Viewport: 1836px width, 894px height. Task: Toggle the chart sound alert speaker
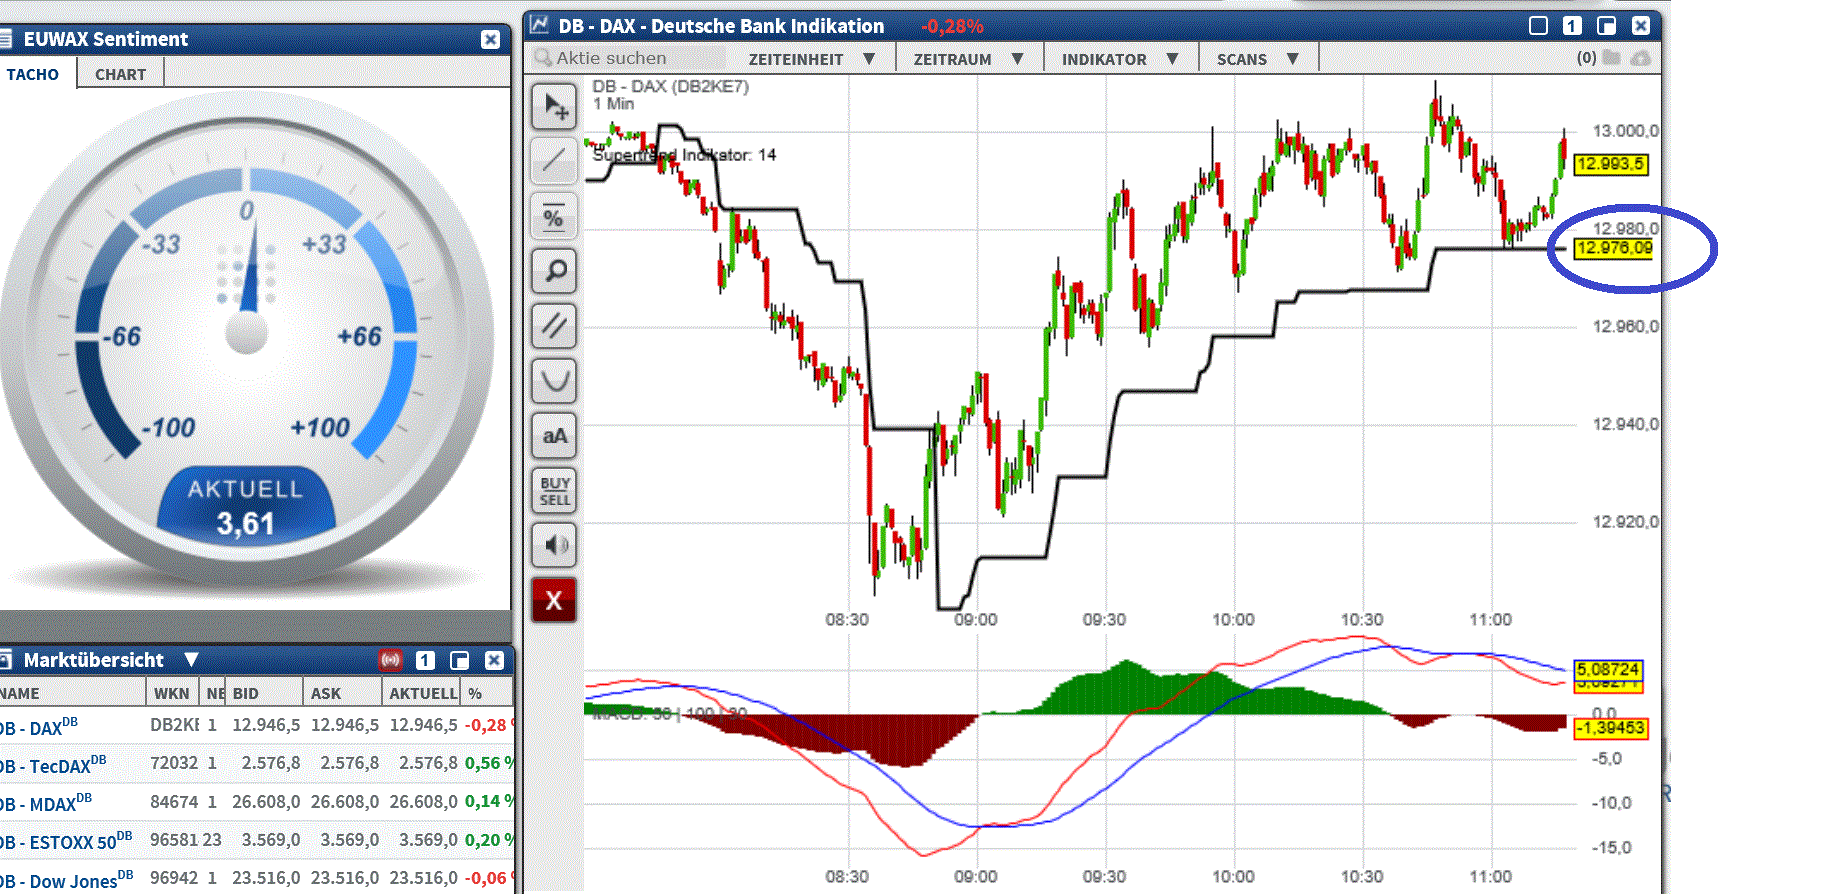[554, 546]
